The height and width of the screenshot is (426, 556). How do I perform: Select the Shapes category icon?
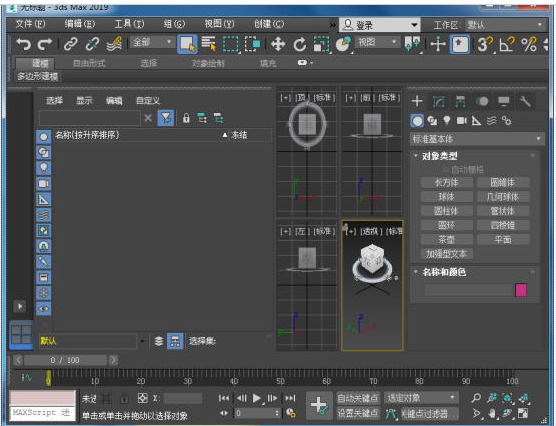(432, 121)
